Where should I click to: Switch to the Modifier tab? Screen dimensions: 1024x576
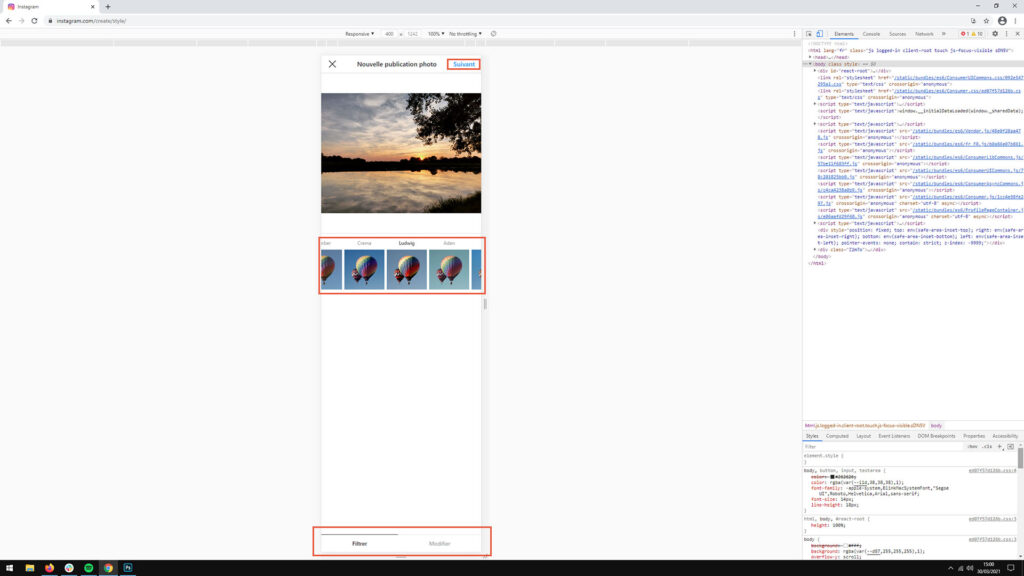[x=440, y=543]
